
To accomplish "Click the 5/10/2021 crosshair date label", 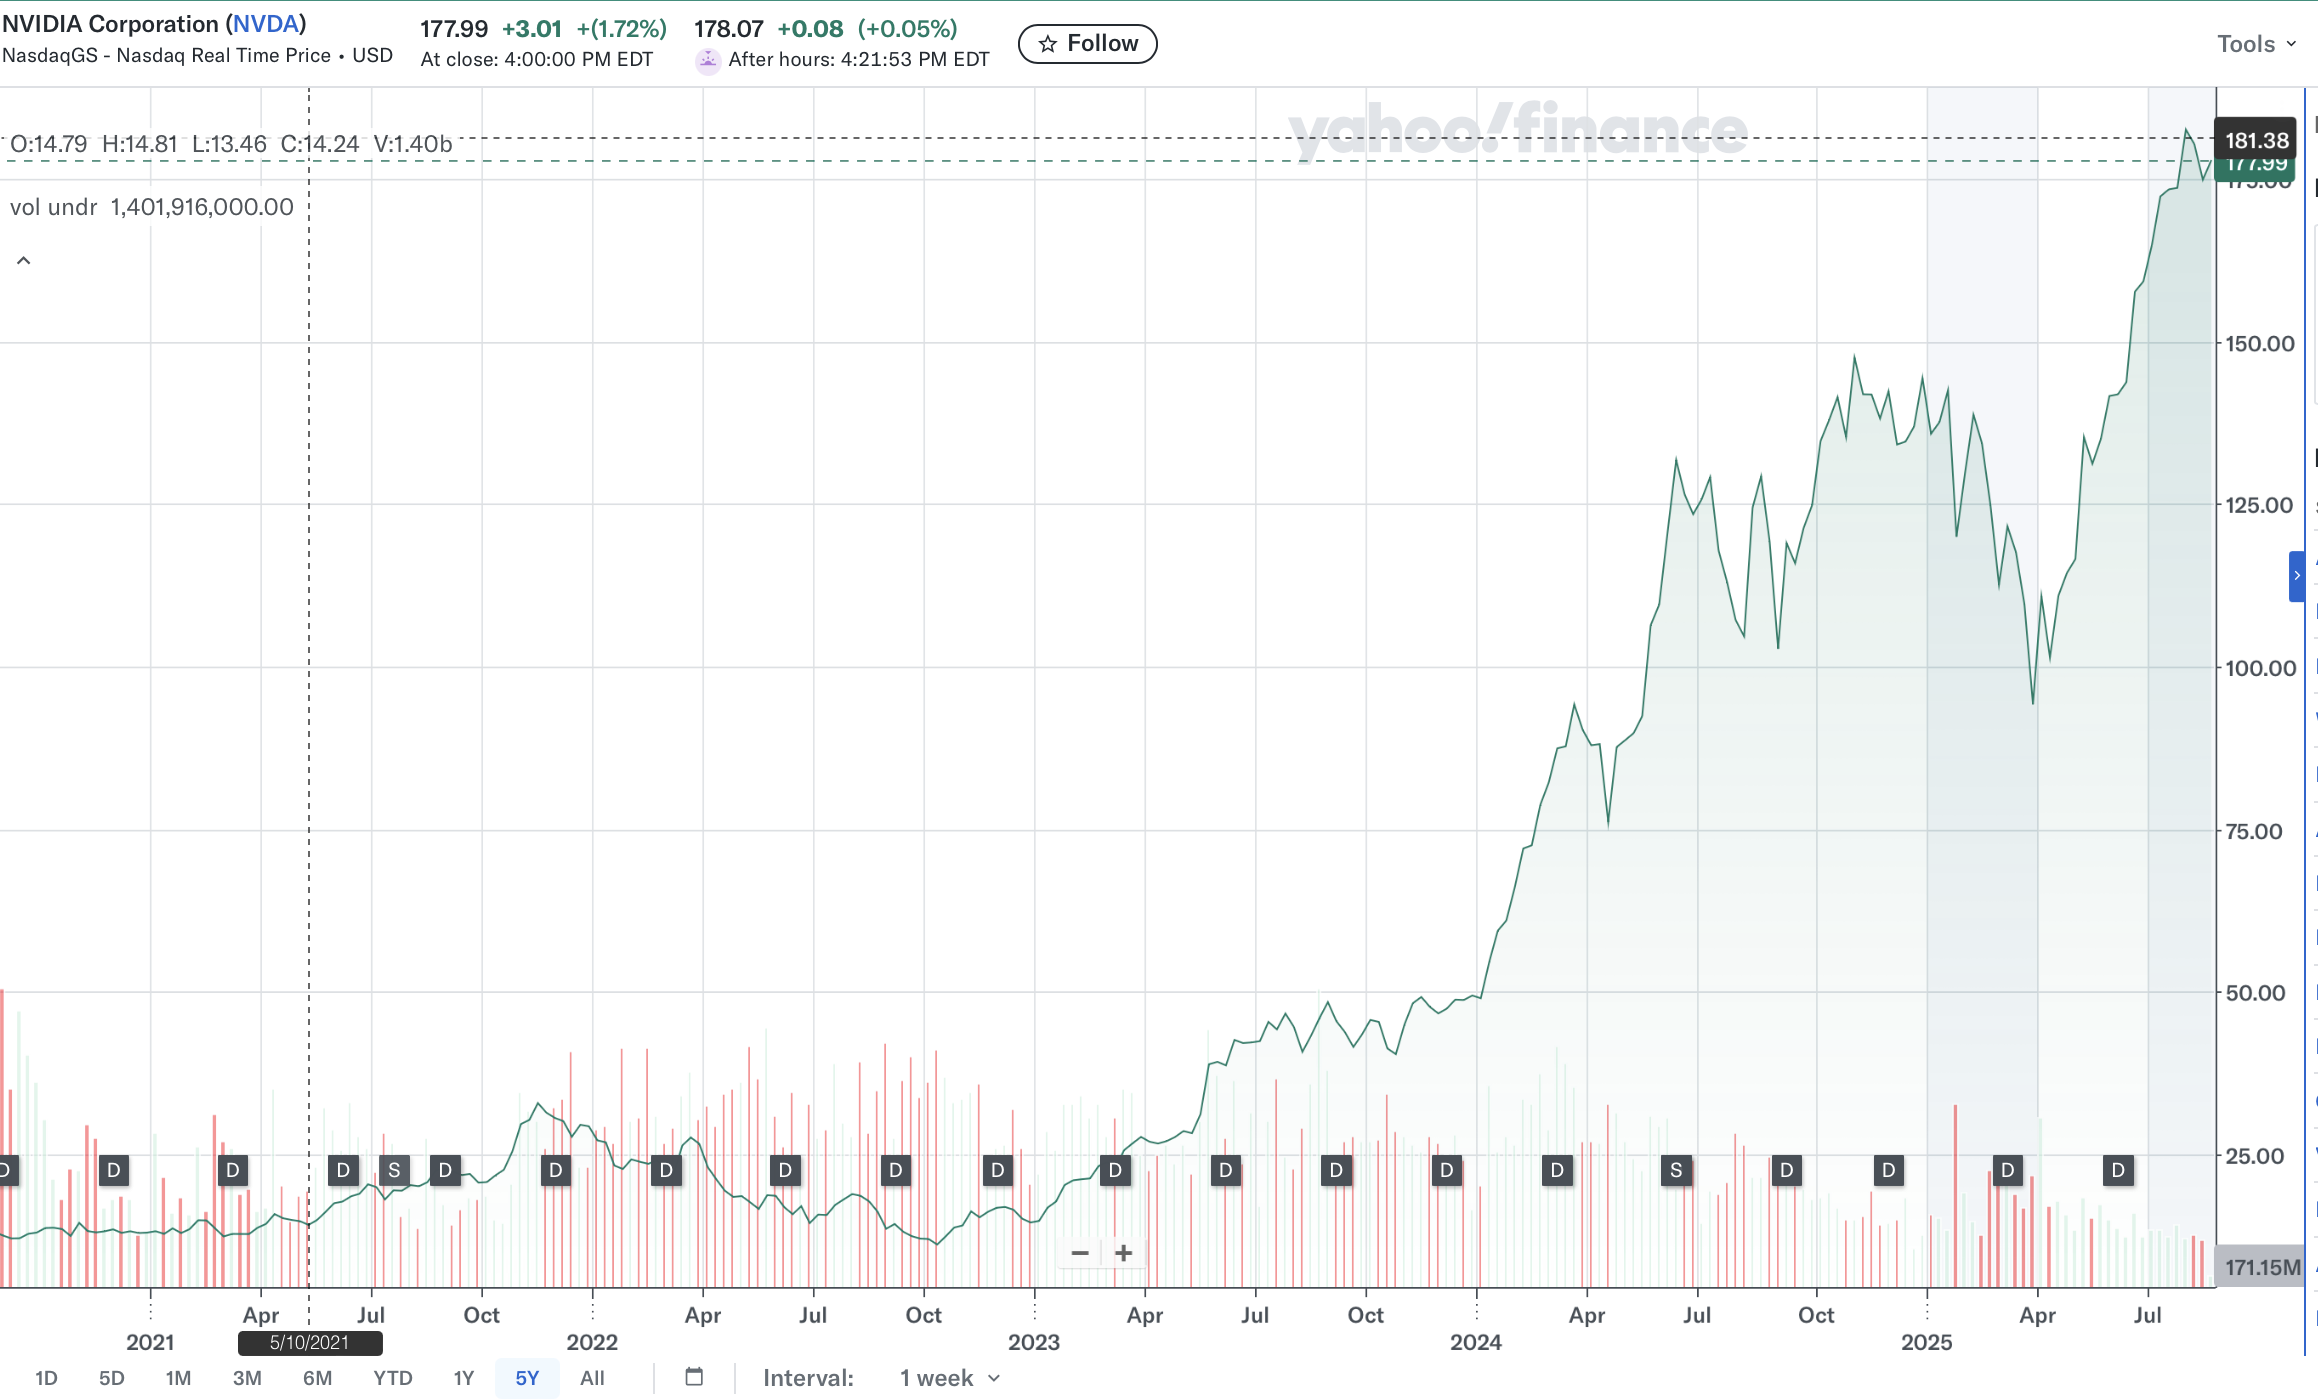I will pyautogui.click(x=310, y=1343).
